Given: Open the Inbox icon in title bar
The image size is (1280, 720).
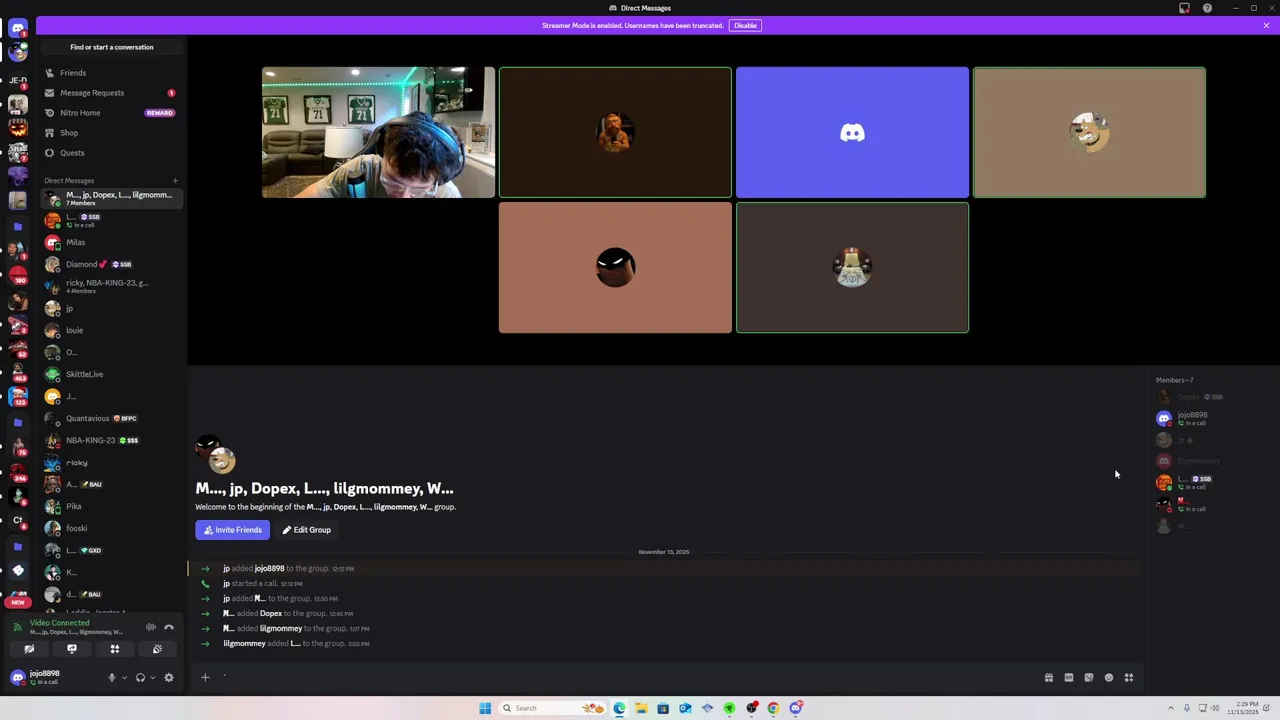Looking at the screenshot, I should (1185, 8).
